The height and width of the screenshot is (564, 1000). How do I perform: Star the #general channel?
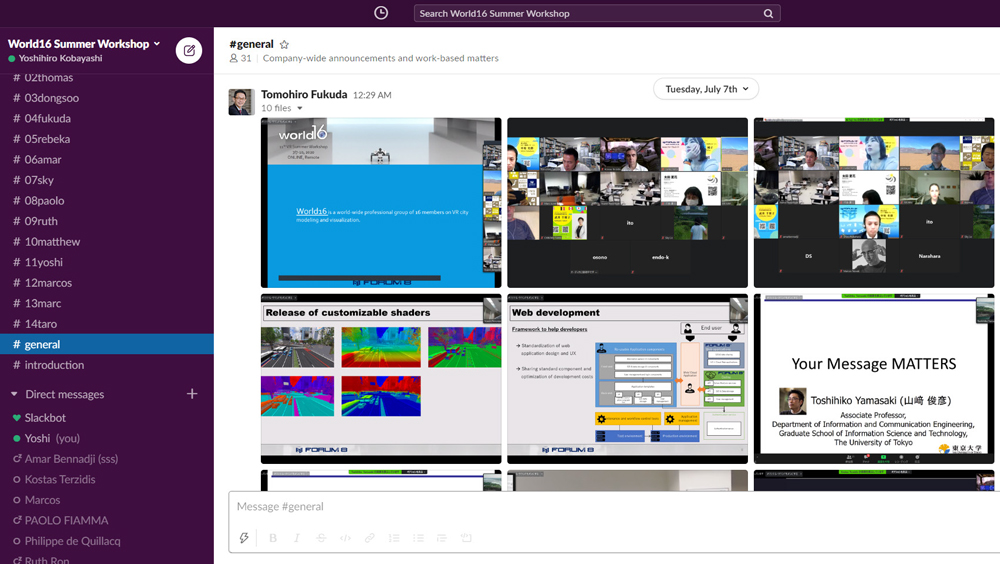[x=284, y=45]
